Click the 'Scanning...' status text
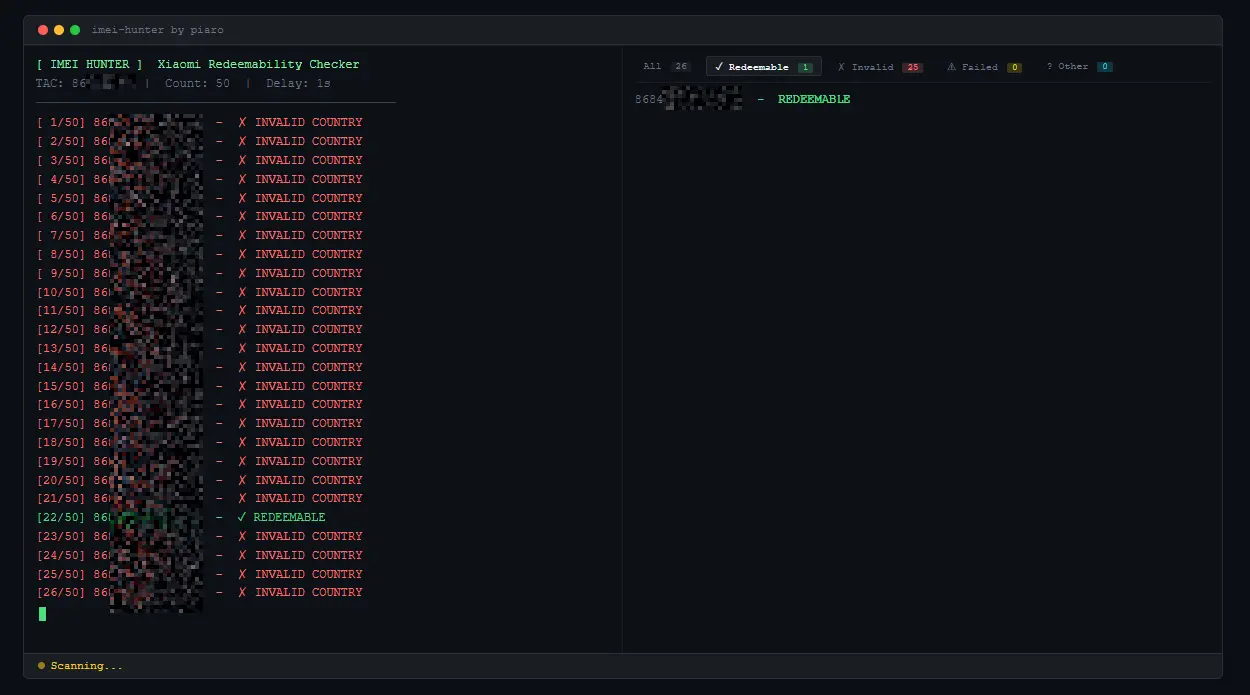1250x695 pixels. [x=87, y=666]
